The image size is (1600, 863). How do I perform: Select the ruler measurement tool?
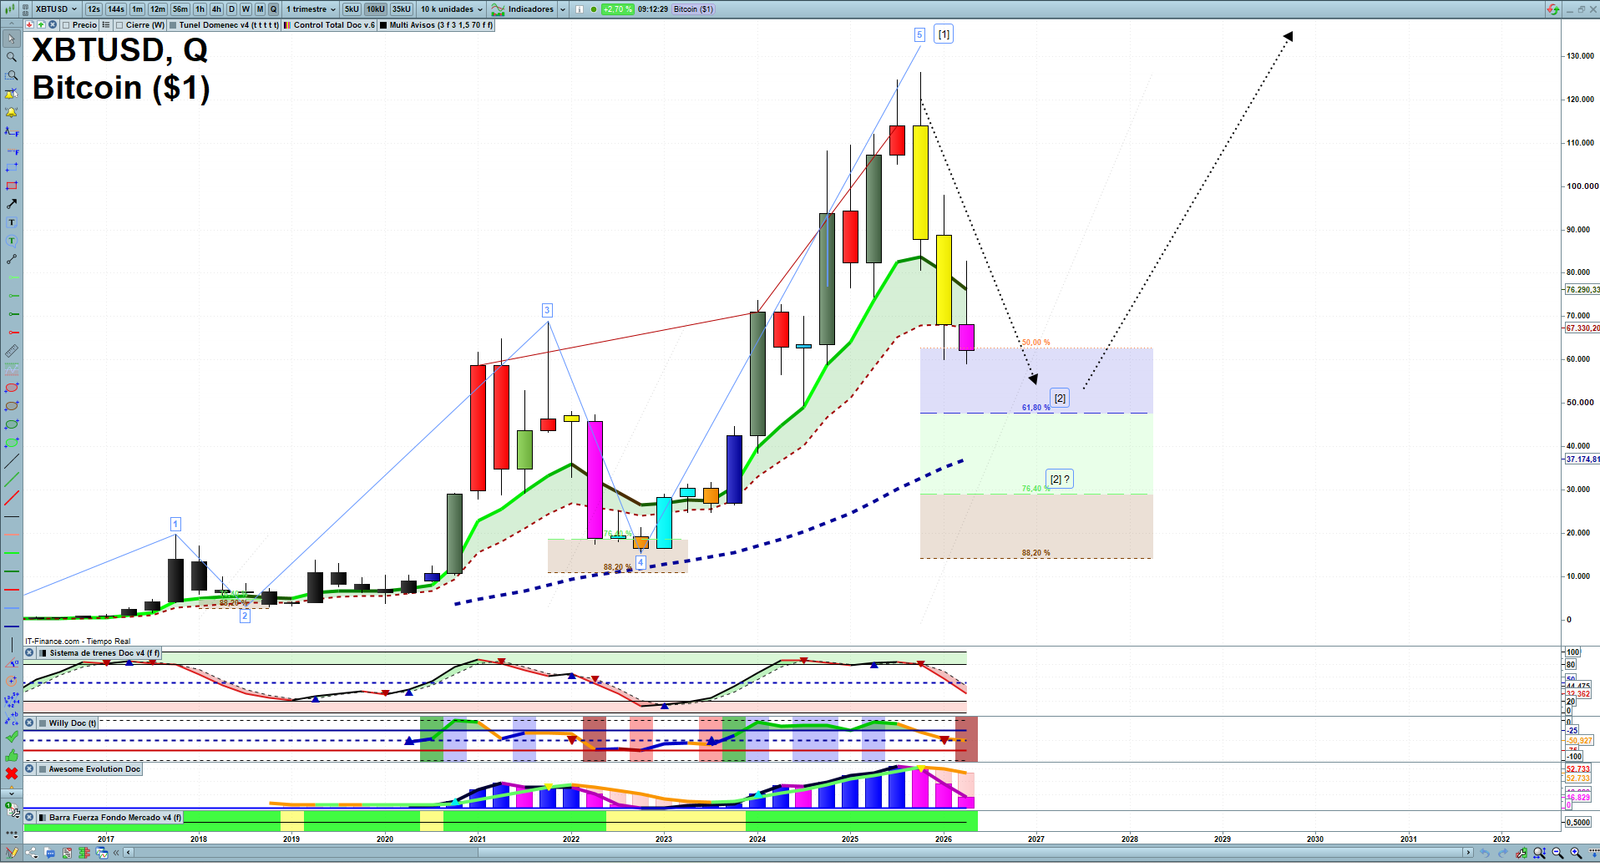[x=11, y=351]
